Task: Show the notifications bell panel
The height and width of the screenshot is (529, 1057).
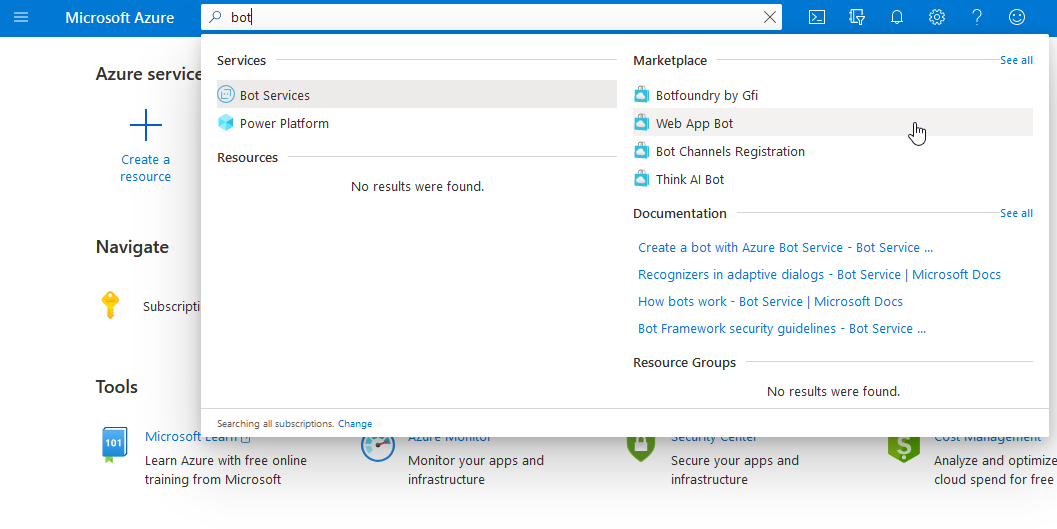Action: point(897,17)
